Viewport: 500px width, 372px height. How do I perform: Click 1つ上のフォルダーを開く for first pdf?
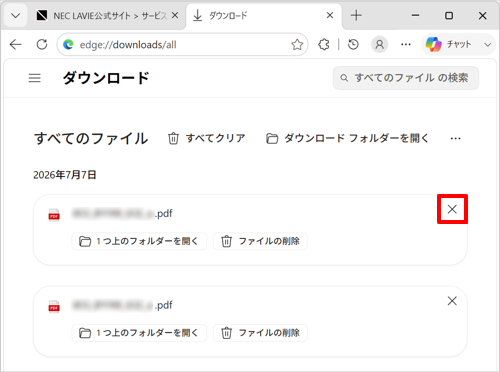pyautogui.click(x=139, y=241)
